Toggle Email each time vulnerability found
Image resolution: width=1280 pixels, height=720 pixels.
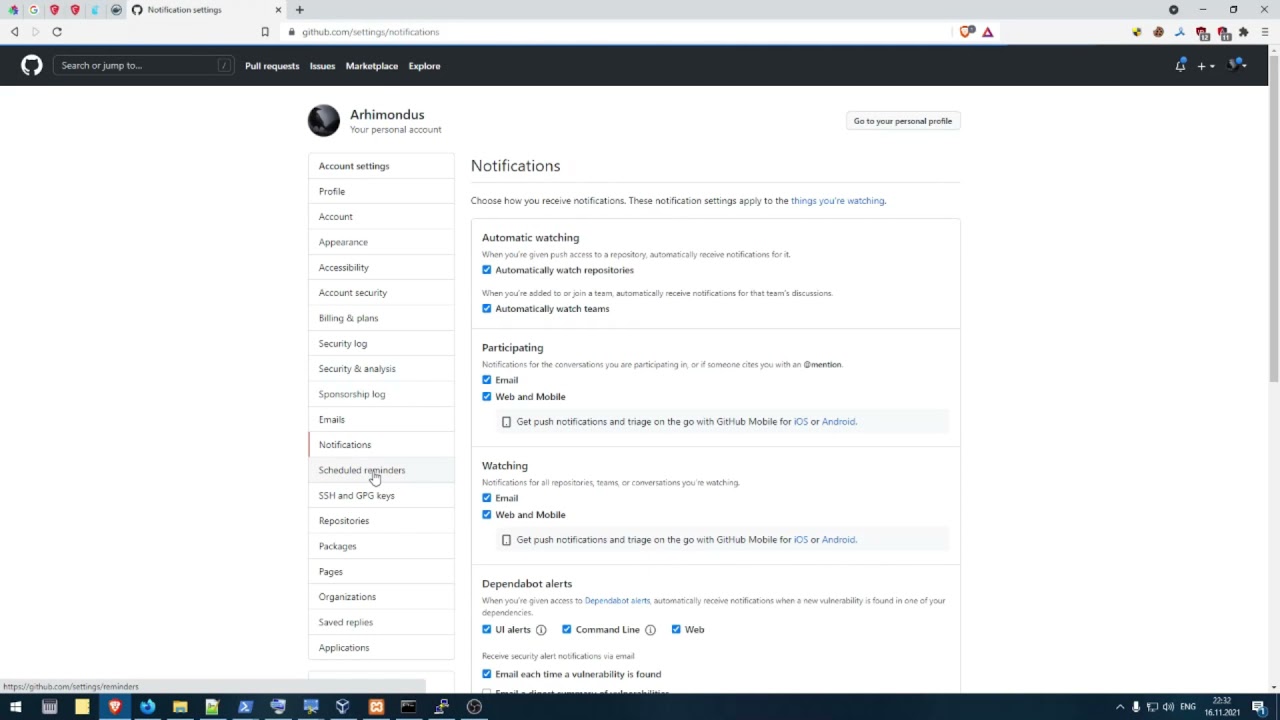[x=487, y=674]
